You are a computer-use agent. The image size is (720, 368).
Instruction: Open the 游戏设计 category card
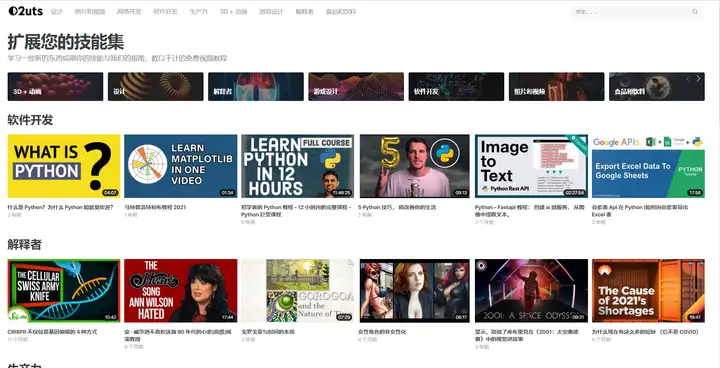[x=356, y=86]
